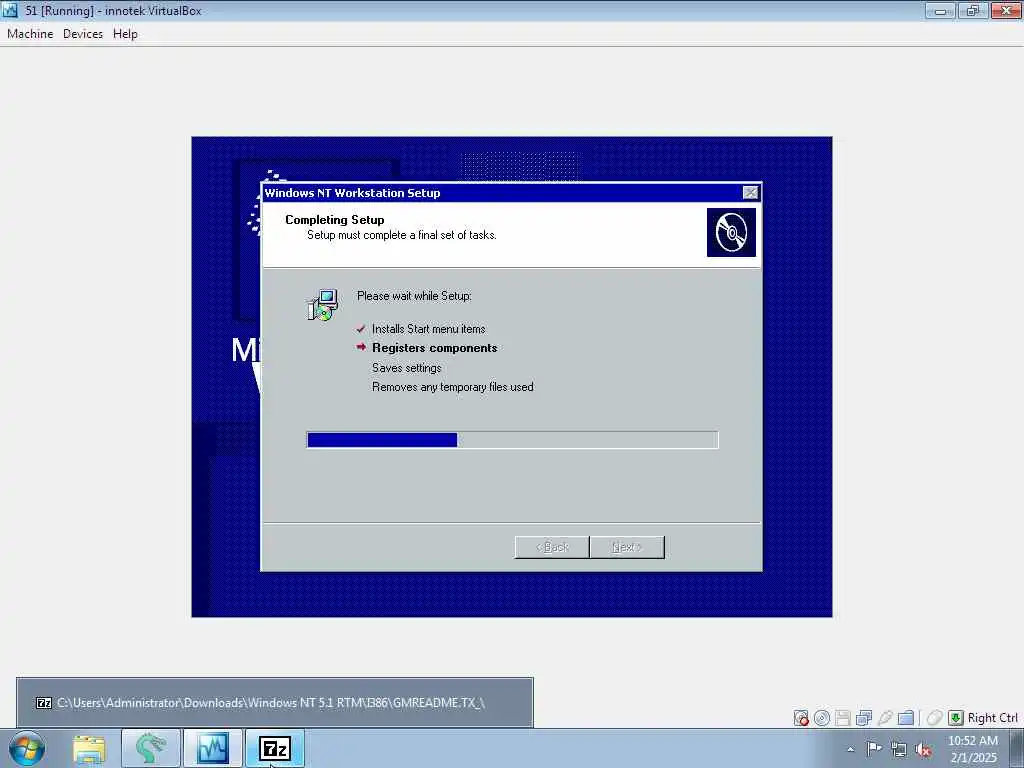The width and height of the screenshot is (1024, 768).
Task: Click the Back button in setup
Action: (552, 547)
